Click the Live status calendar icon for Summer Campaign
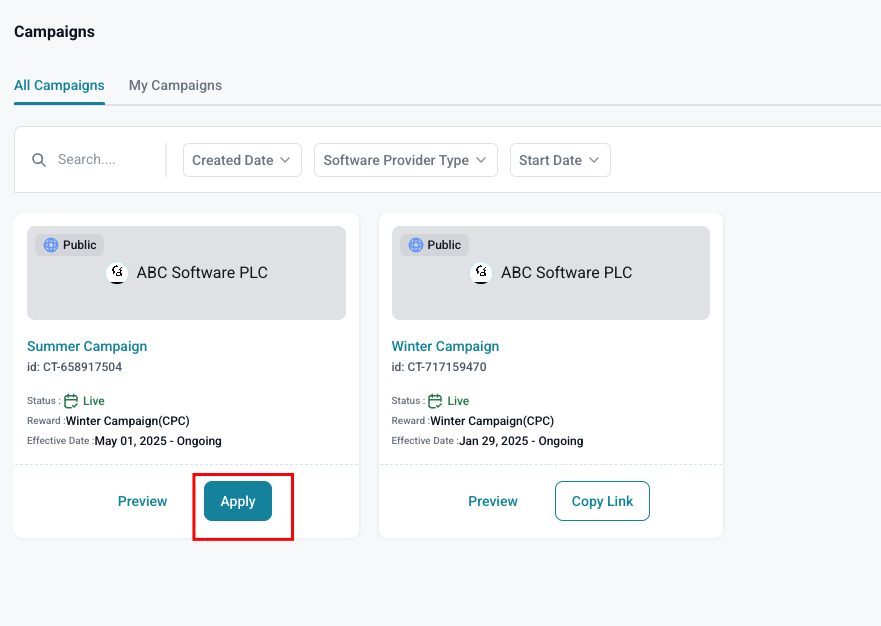This screenshot has height=626, width=881. [x=71, y=401]
